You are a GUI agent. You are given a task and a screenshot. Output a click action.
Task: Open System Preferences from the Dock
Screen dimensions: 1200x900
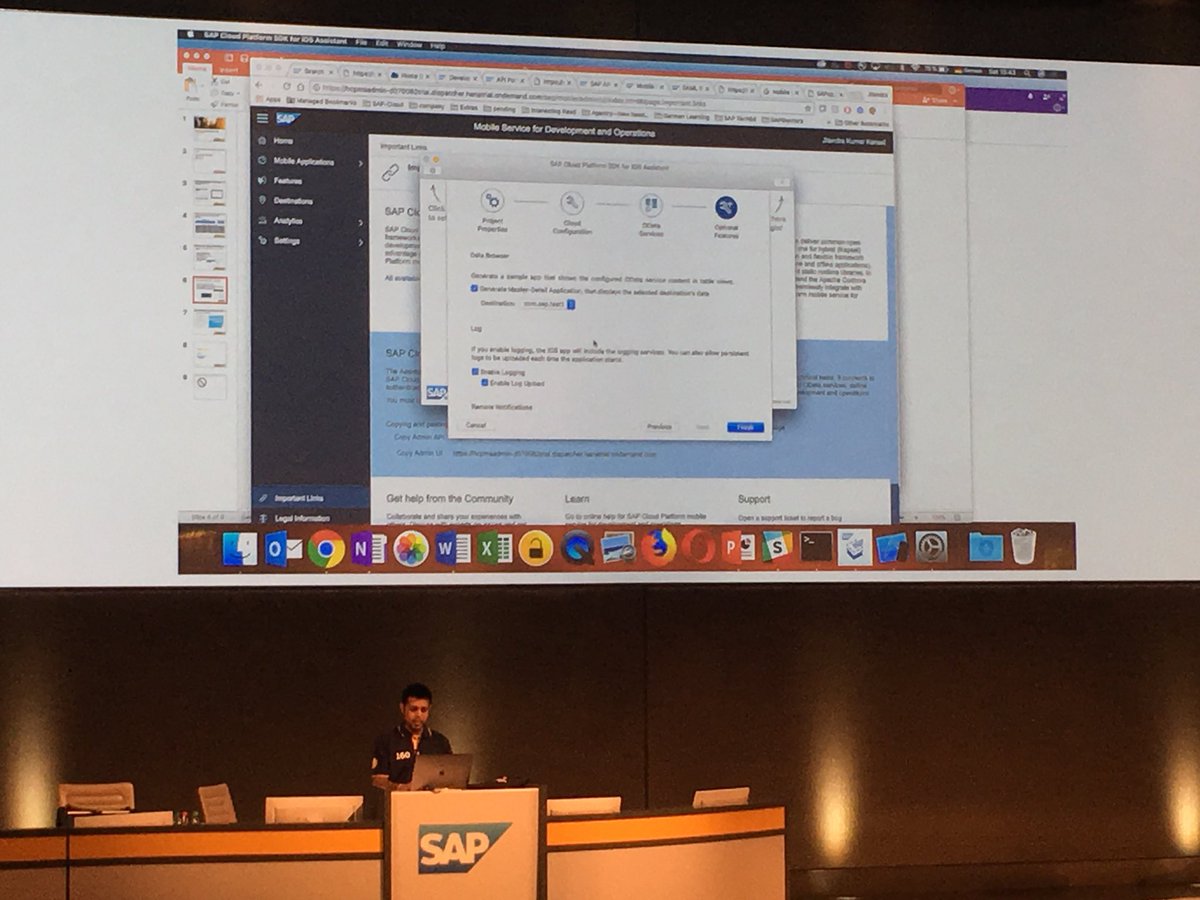(931, 546)
